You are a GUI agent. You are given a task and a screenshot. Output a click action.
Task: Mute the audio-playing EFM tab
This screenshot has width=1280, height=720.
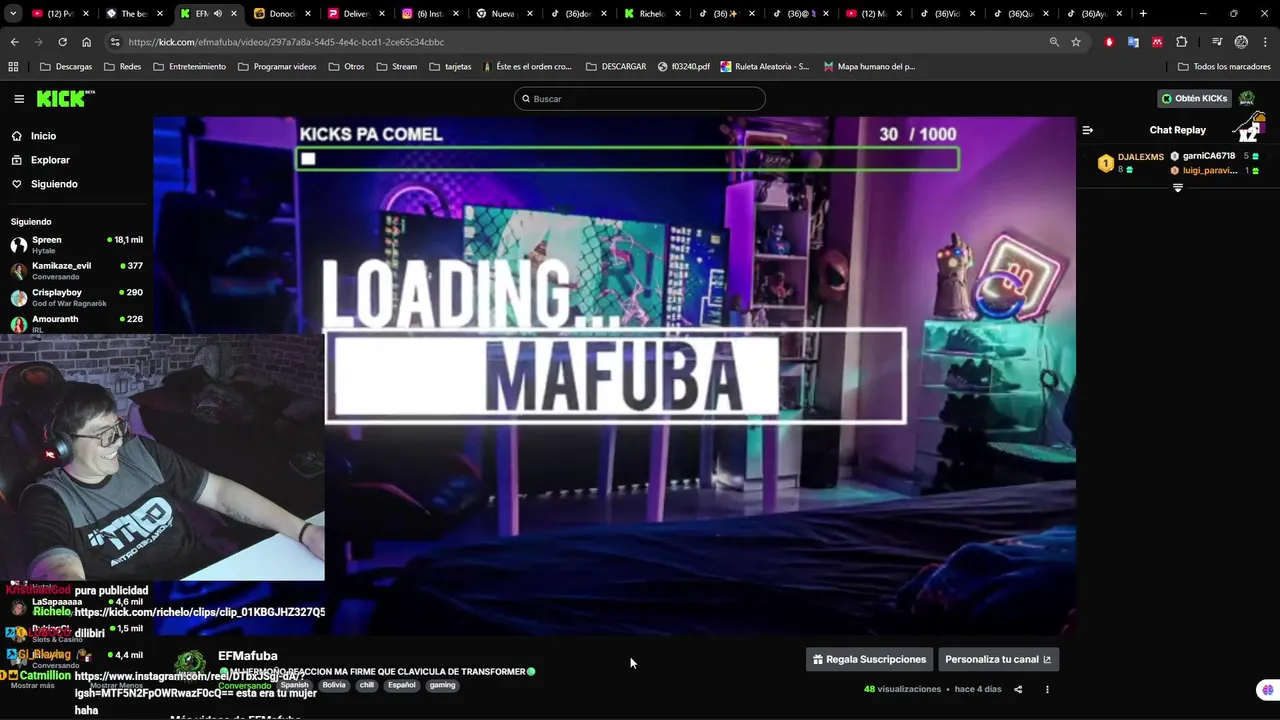(218, 14)
